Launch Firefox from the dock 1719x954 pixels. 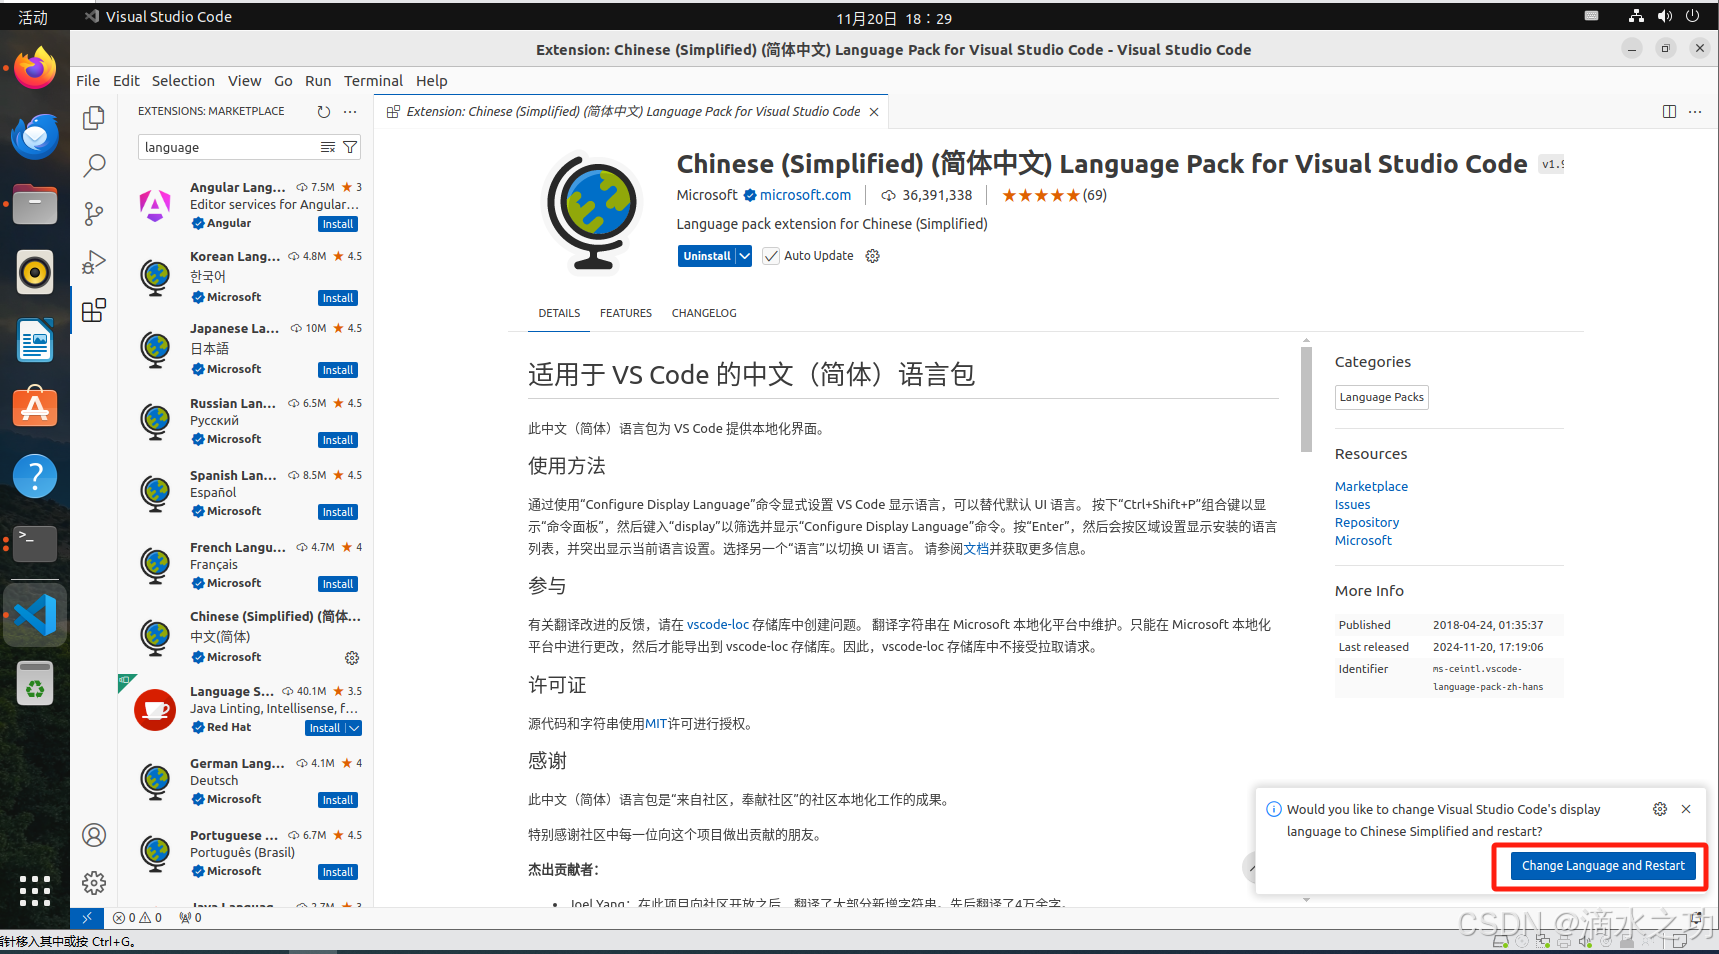pyautogui.click(x=35, y=68)
